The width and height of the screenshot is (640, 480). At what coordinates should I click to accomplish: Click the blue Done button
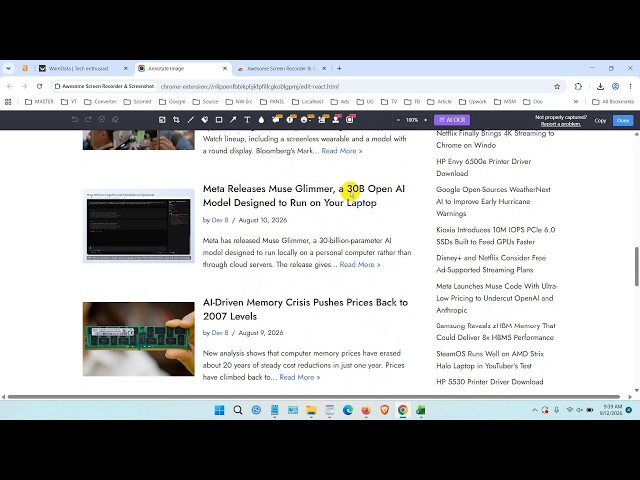623,120
